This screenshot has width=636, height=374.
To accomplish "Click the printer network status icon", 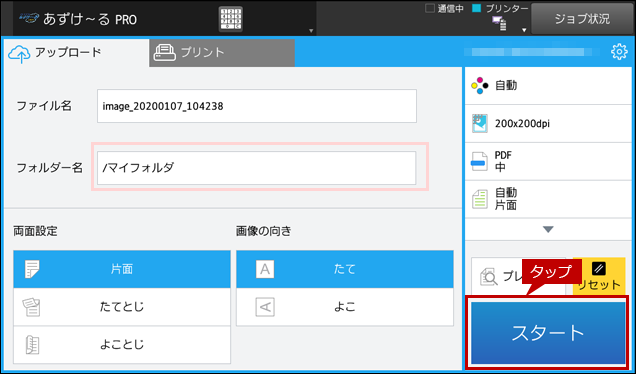I will [499, 24].
